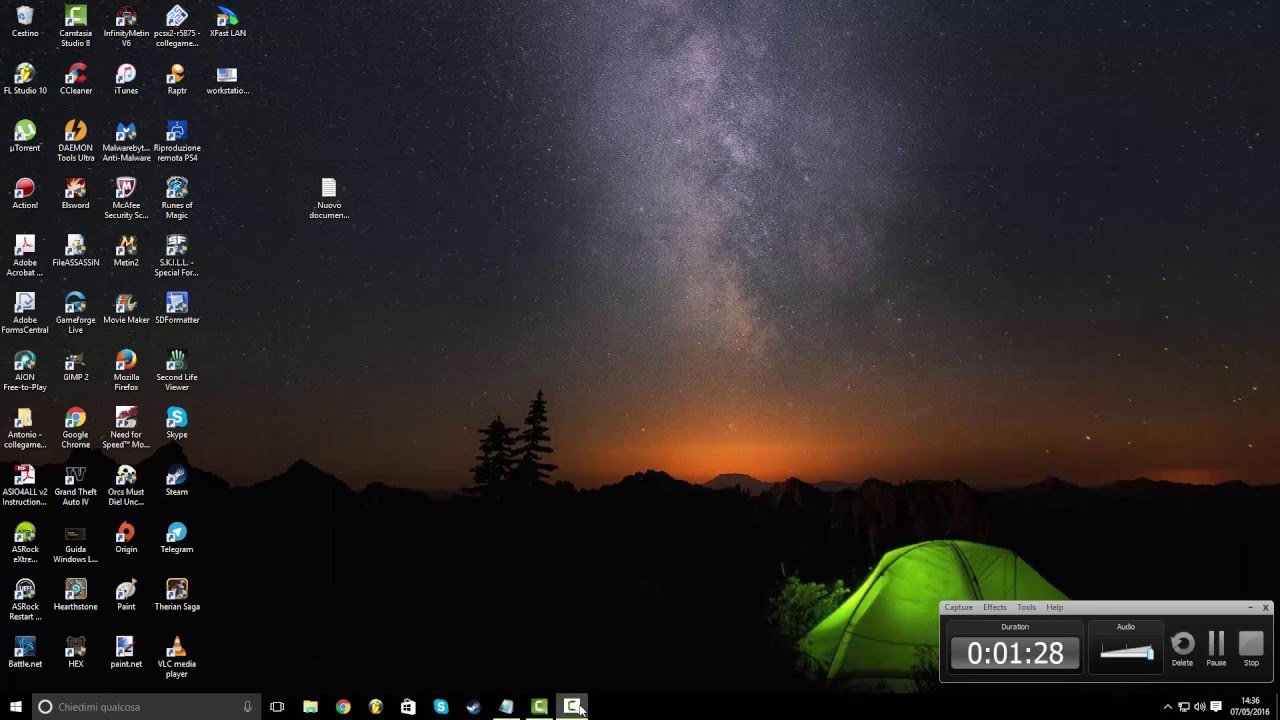Select the Malwarebytes Anti-Malware icon
The width and height of the screenshot is (1280, 720).
tap(126, 141)
